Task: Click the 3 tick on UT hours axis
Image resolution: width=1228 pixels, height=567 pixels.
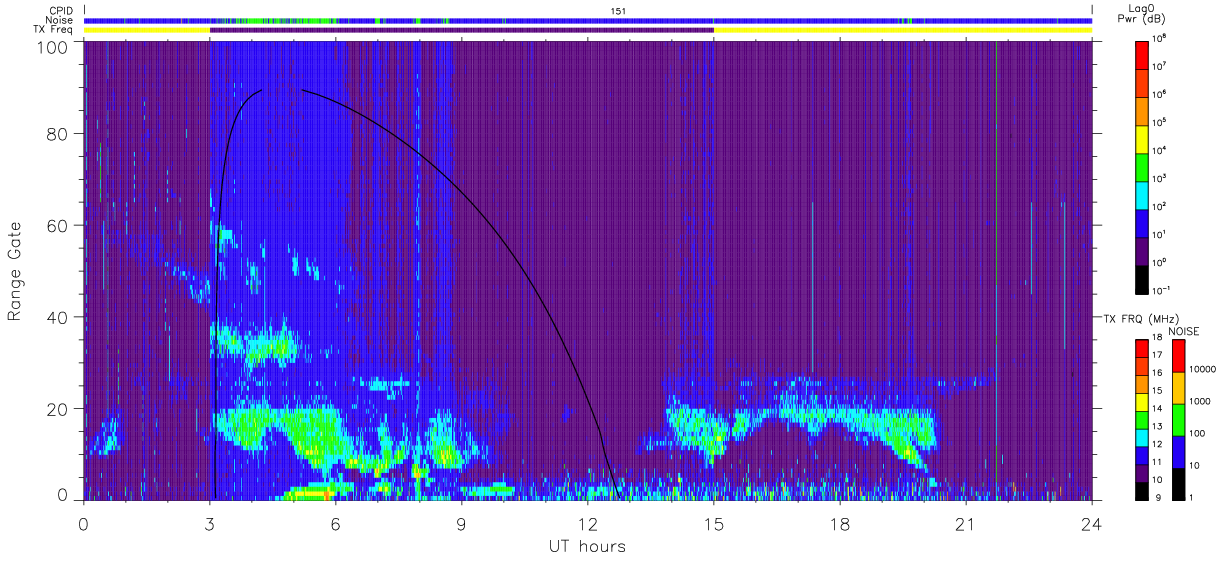Action: coord(210,525)
